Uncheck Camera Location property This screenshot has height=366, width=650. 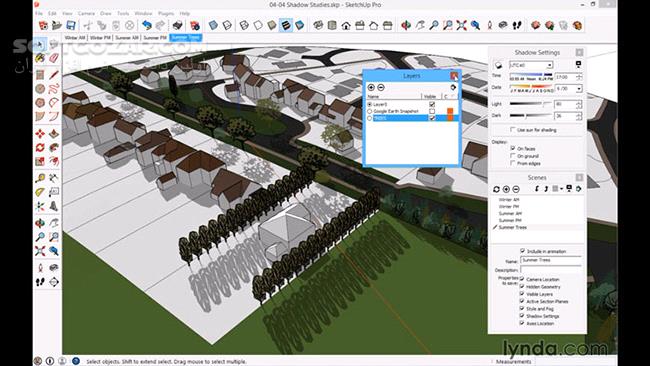522,279
